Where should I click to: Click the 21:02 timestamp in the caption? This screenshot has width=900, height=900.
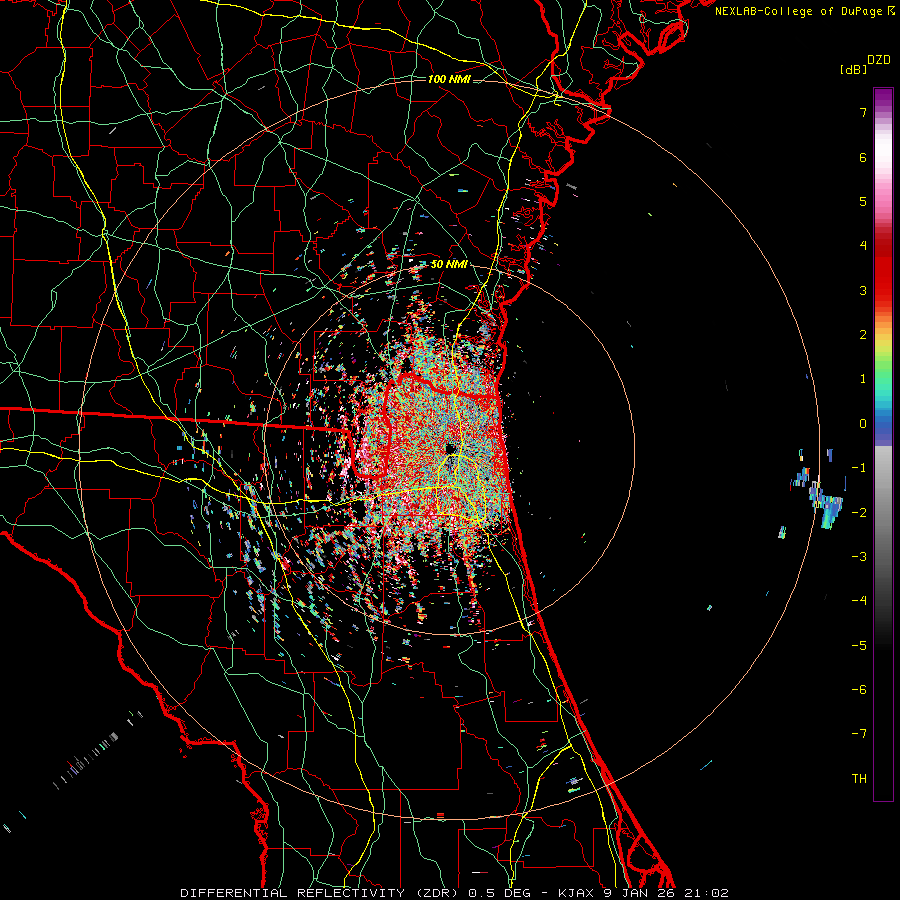pos(706,893)
